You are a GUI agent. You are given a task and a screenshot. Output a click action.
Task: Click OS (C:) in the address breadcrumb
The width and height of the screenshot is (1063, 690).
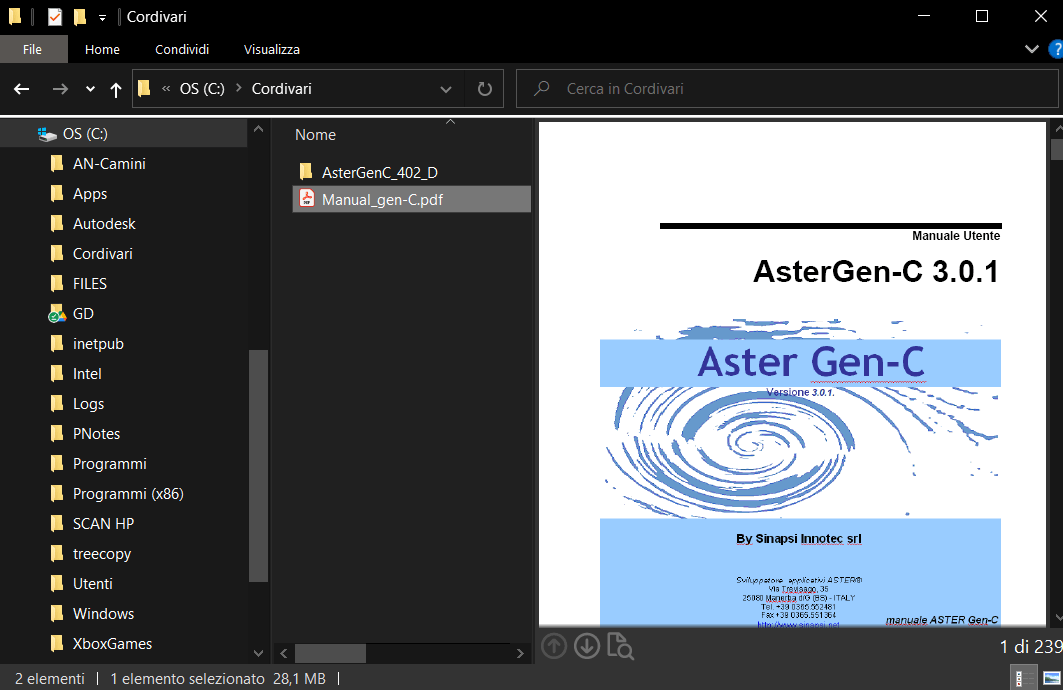point(202,89)
